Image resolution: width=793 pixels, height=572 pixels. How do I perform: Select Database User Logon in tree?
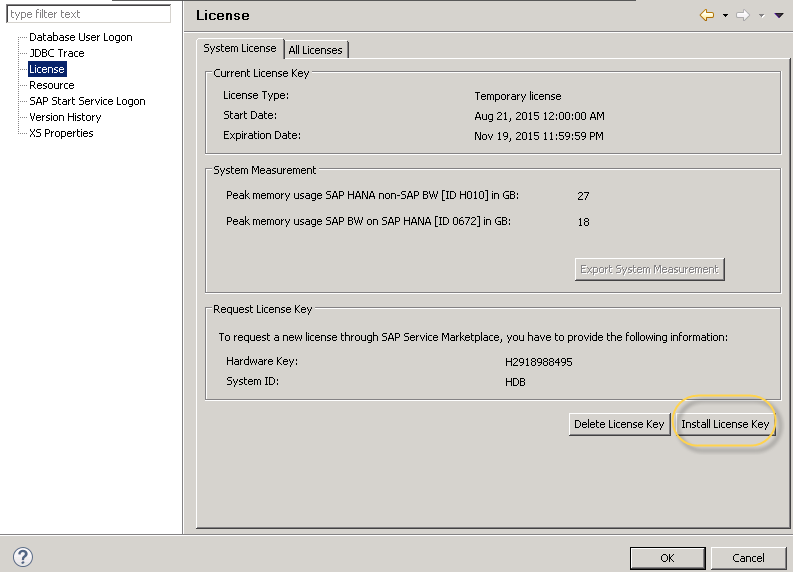[80, 37]
